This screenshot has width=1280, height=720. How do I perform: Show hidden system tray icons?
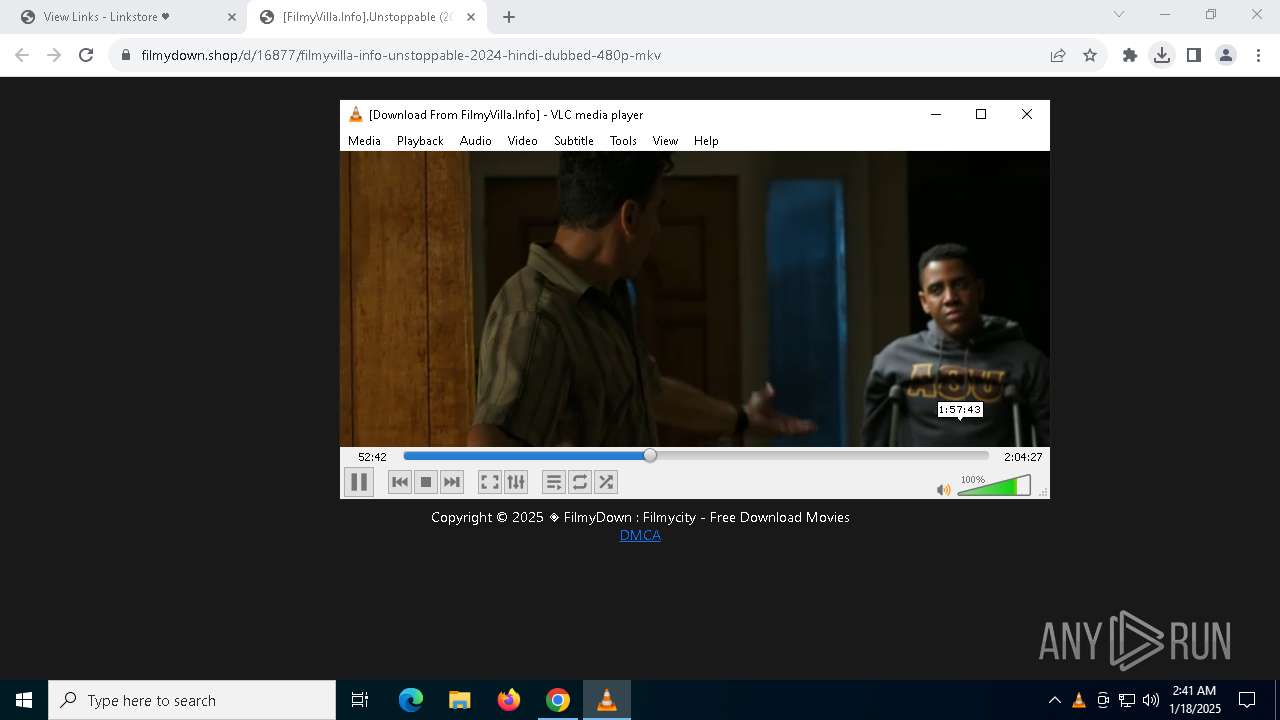point(1054,700)
